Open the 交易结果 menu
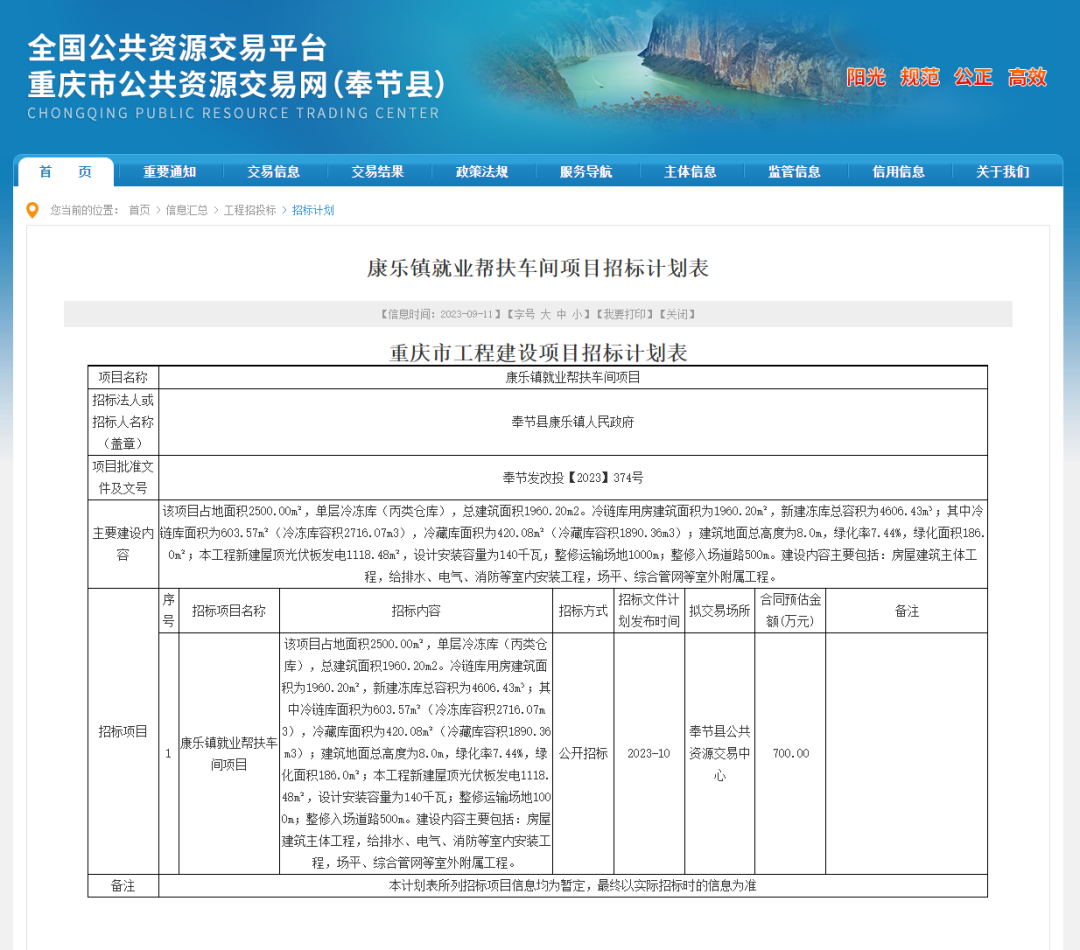This screenshot has width=1080, height=950. [x=377, y=172]
